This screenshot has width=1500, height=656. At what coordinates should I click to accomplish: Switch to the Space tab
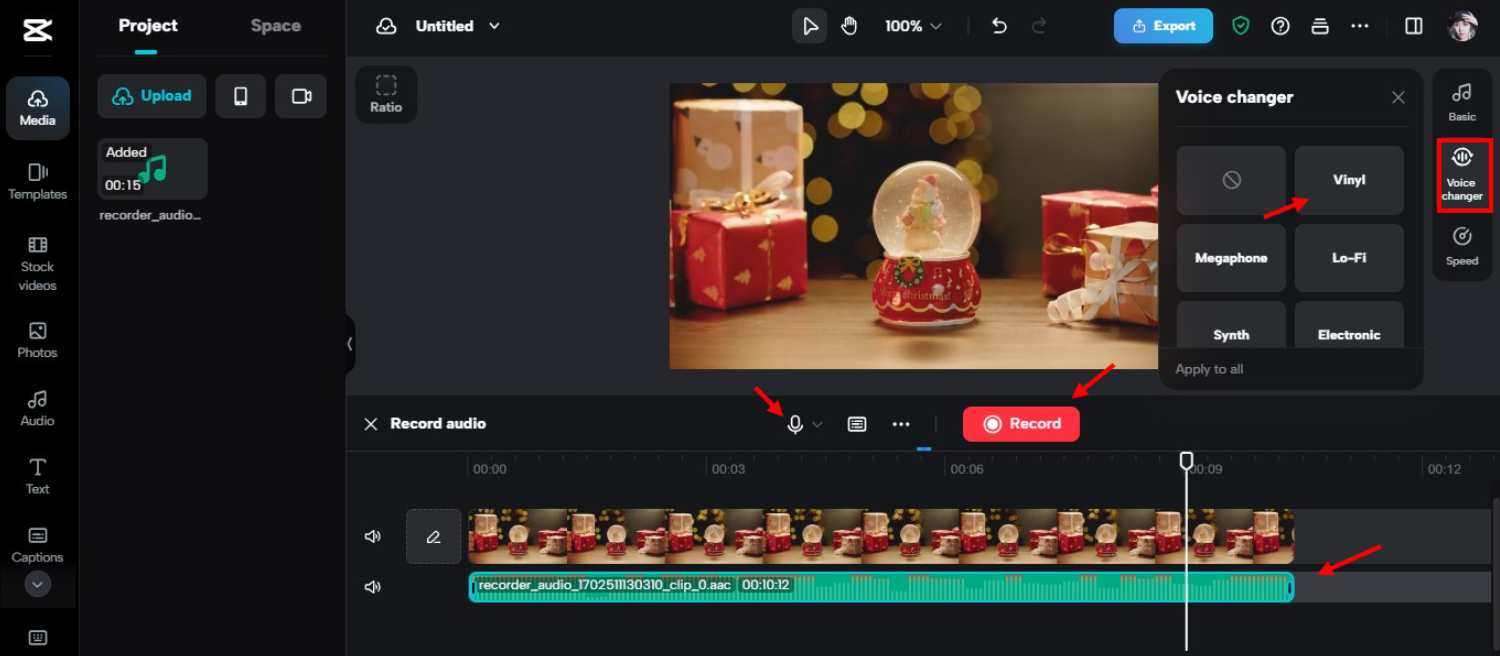[x=274, y=25]
